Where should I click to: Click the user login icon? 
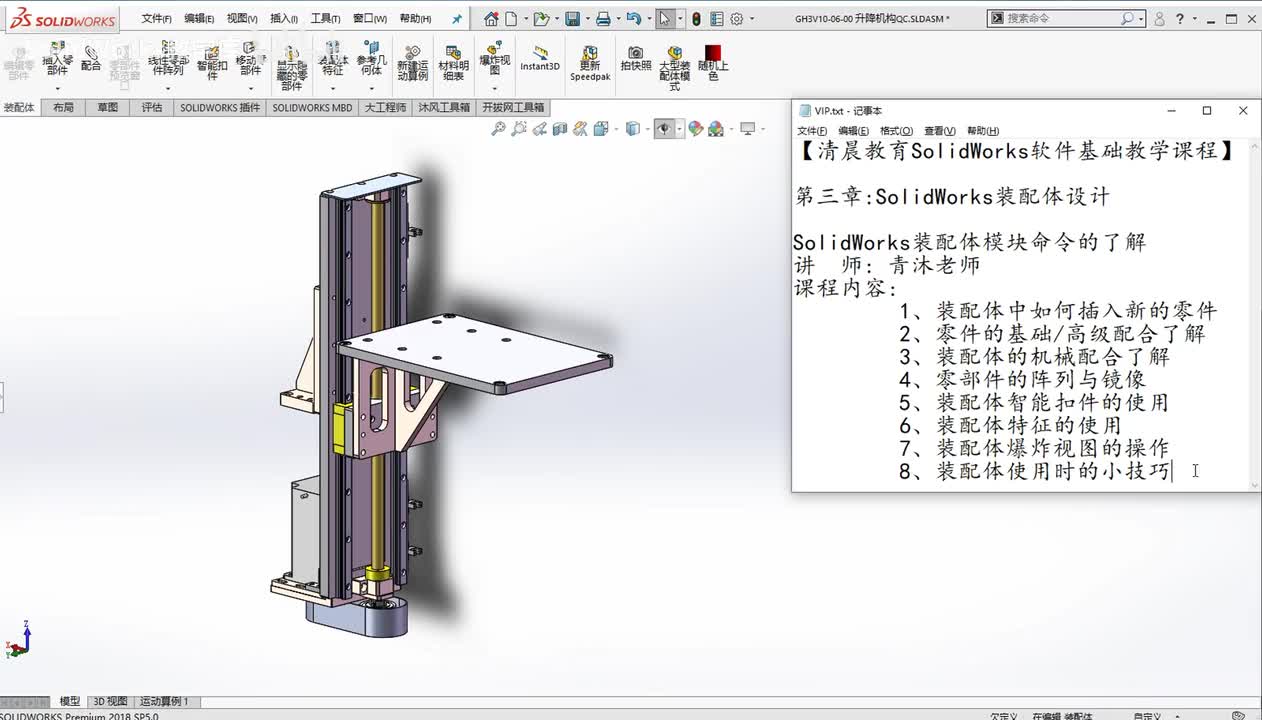(1159, 18)
